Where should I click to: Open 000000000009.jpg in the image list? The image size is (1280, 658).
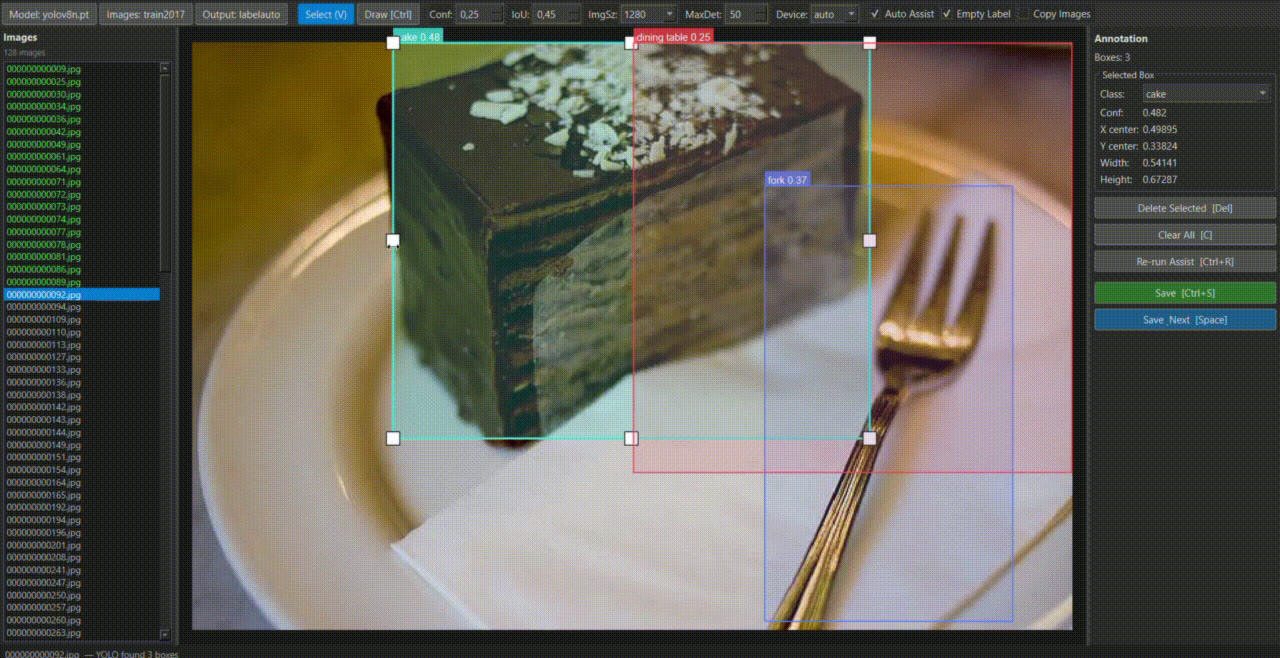(82, 69)
